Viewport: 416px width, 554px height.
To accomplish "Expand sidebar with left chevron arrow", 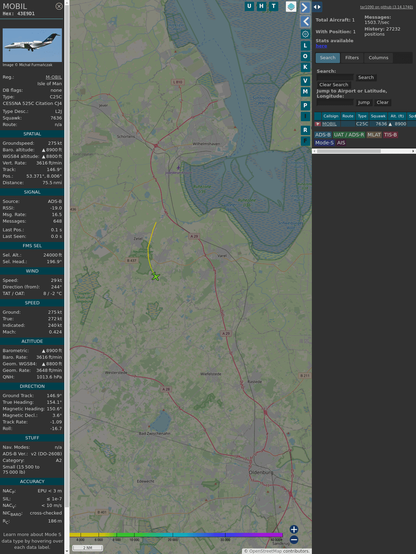I will pos(305,21).
